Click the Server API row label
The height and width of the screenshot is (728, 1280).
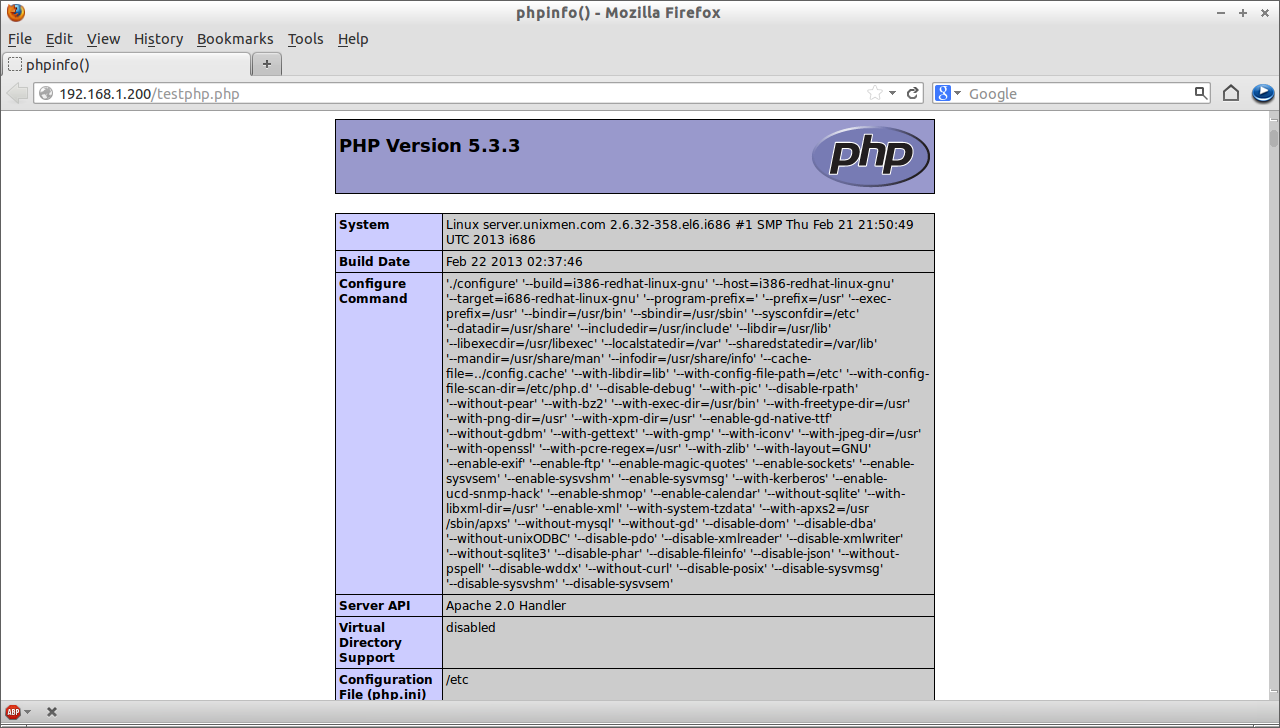pos(374,606)
